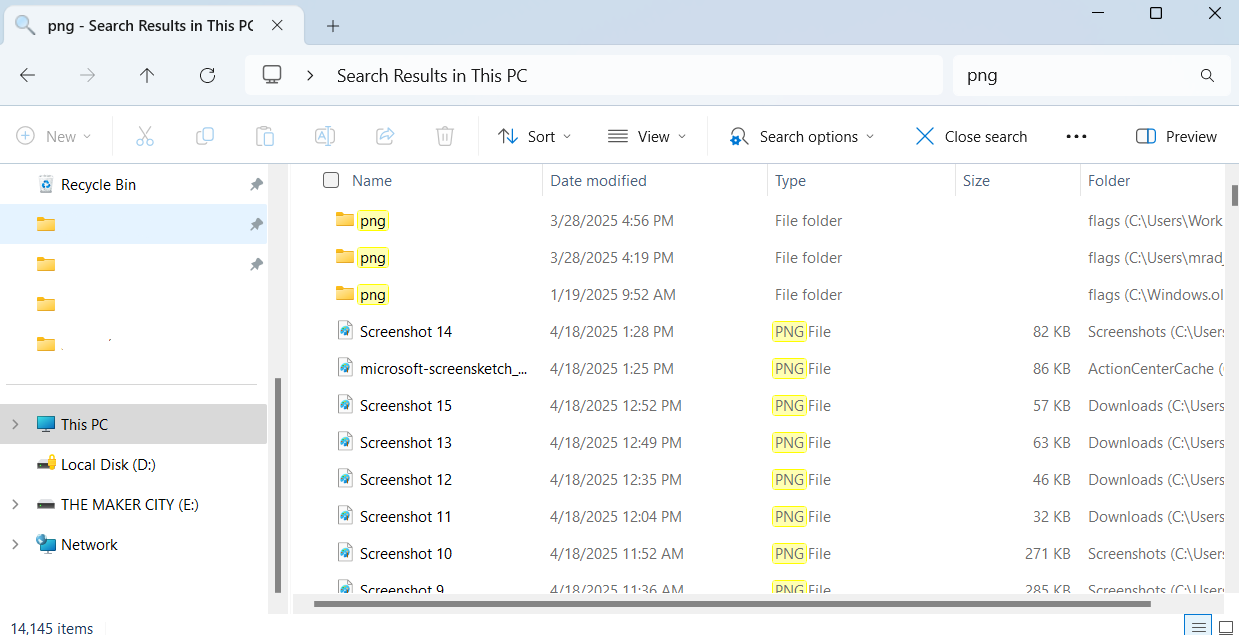Sort by Date modified column header
This screenshot has width=1239, height=635.
point(598,181)
